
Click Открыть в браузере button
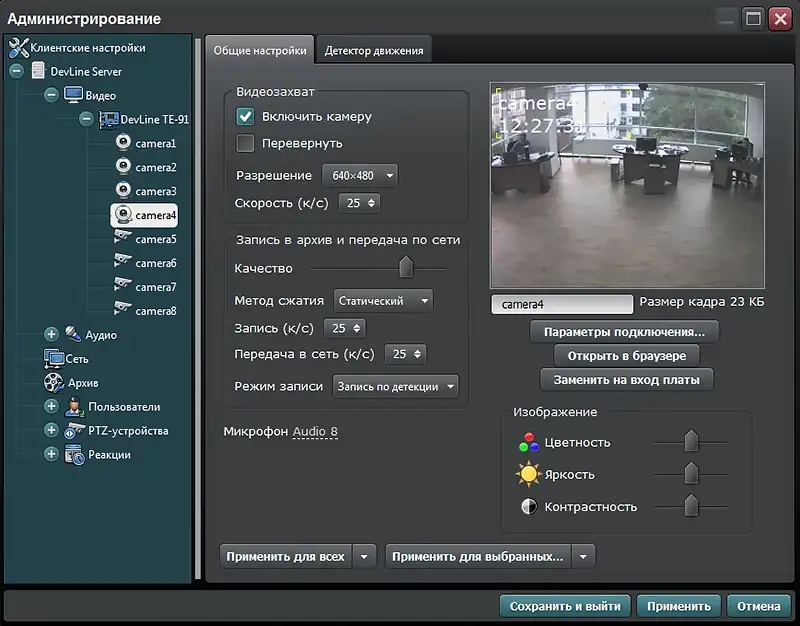(627, 356)
